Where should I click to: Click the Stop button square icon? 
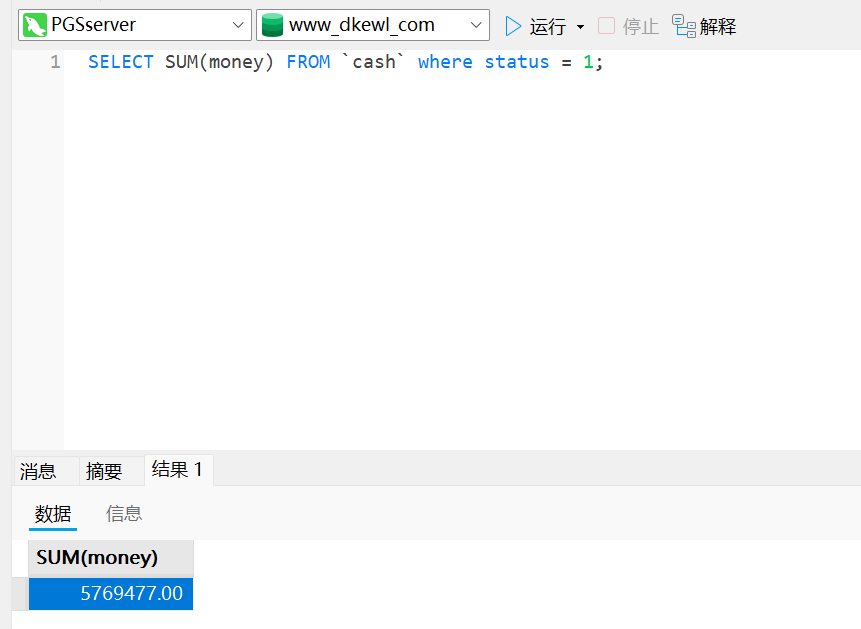606,26
